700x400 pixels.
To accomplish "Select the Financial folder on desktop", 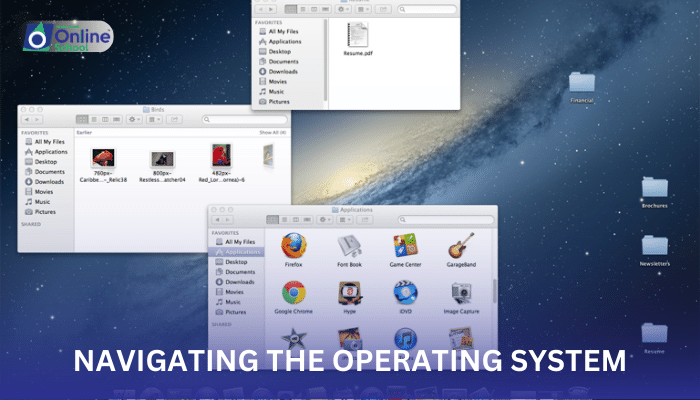I will pyautogui.click(x=582, y=83).
